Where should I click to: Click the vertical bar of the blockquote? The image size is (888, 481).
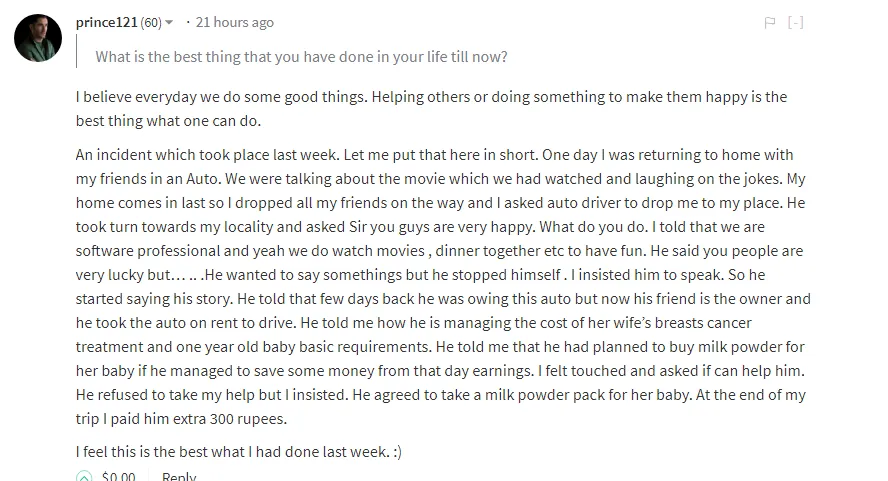(x=76, y=51)
